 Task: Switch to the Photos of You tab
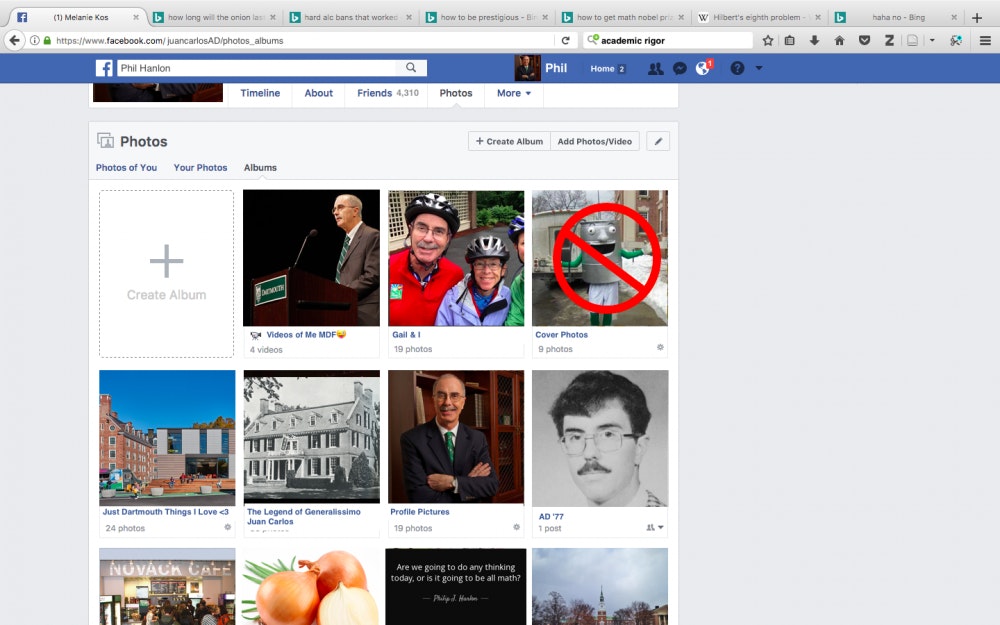point(126,168)
